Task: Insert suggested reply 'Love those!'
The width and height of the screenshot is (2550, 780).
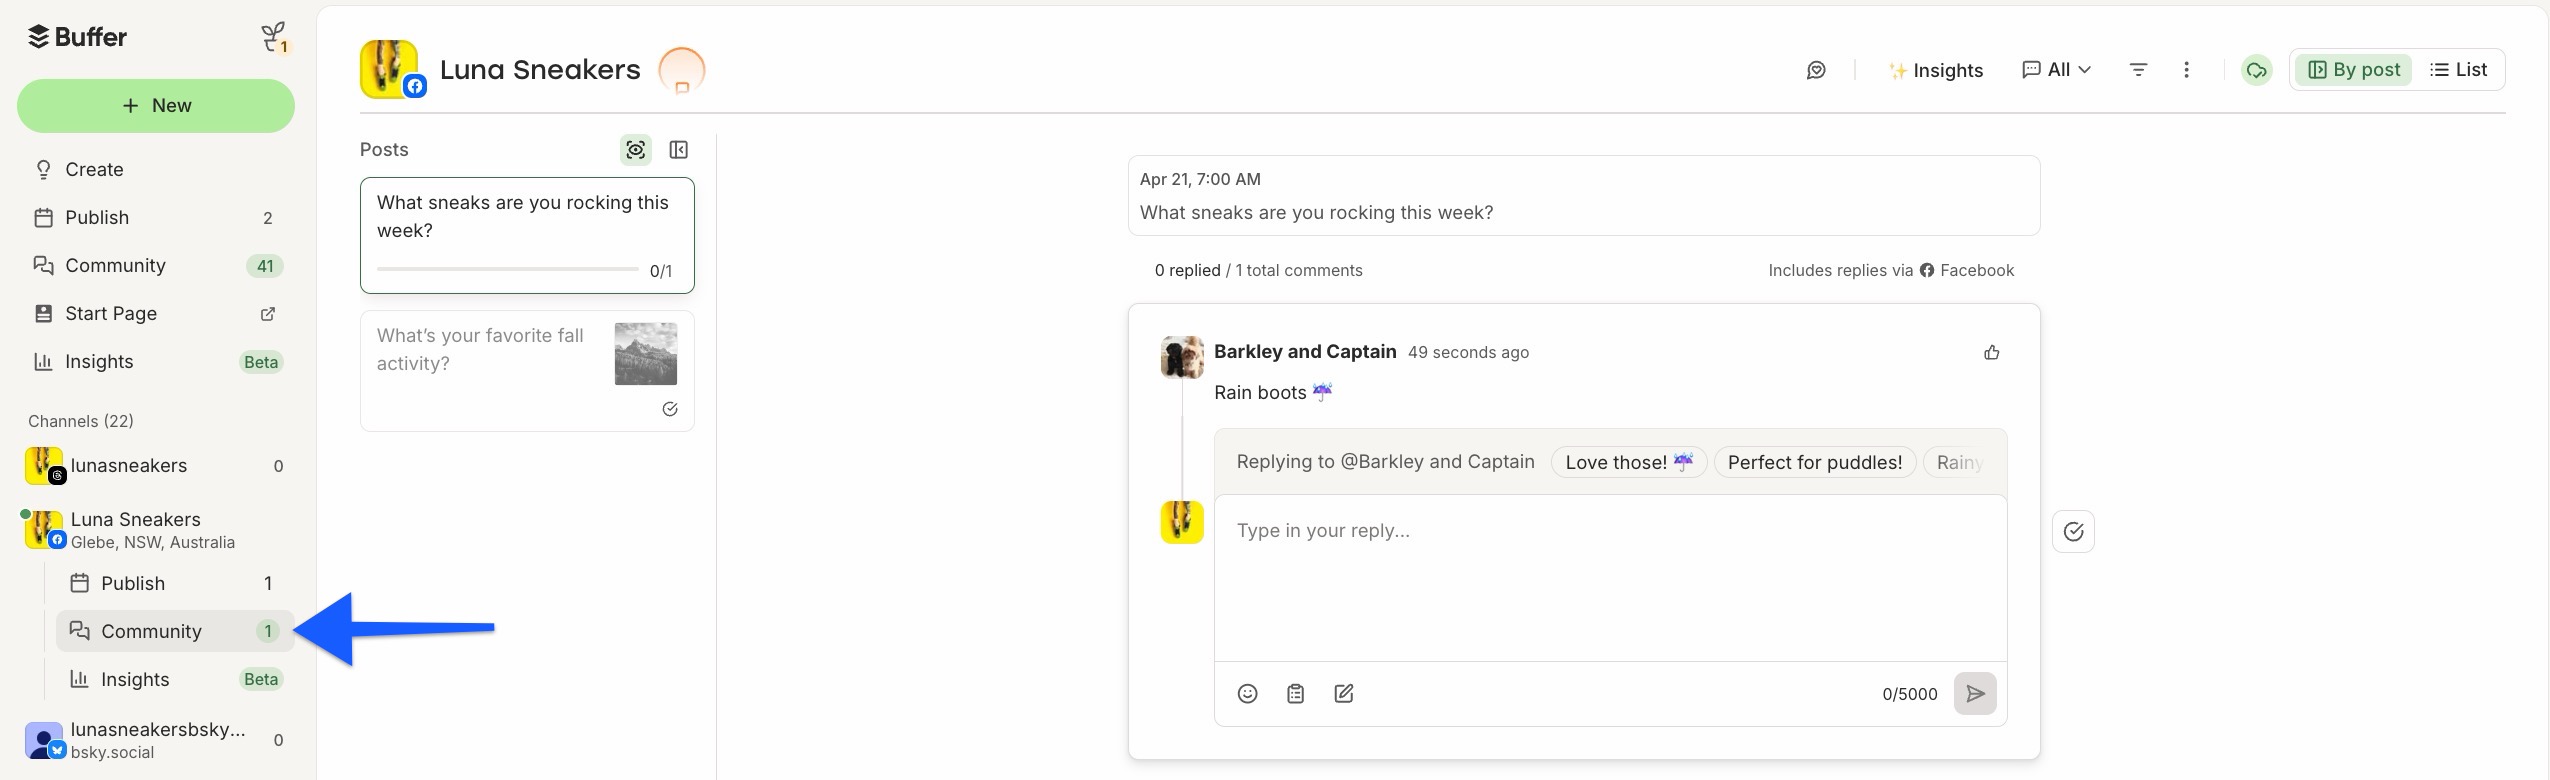Action: click(x=1629, y=462)
